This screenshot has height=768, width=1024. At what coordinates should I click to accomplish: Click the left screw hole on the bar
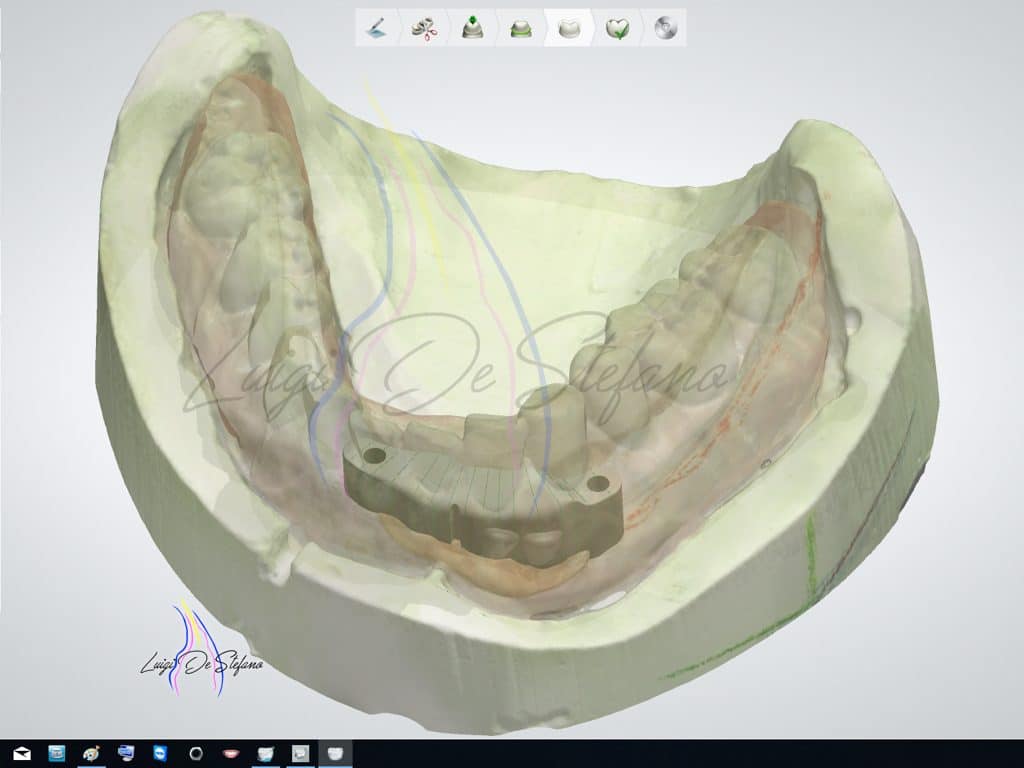coord(375,456)
